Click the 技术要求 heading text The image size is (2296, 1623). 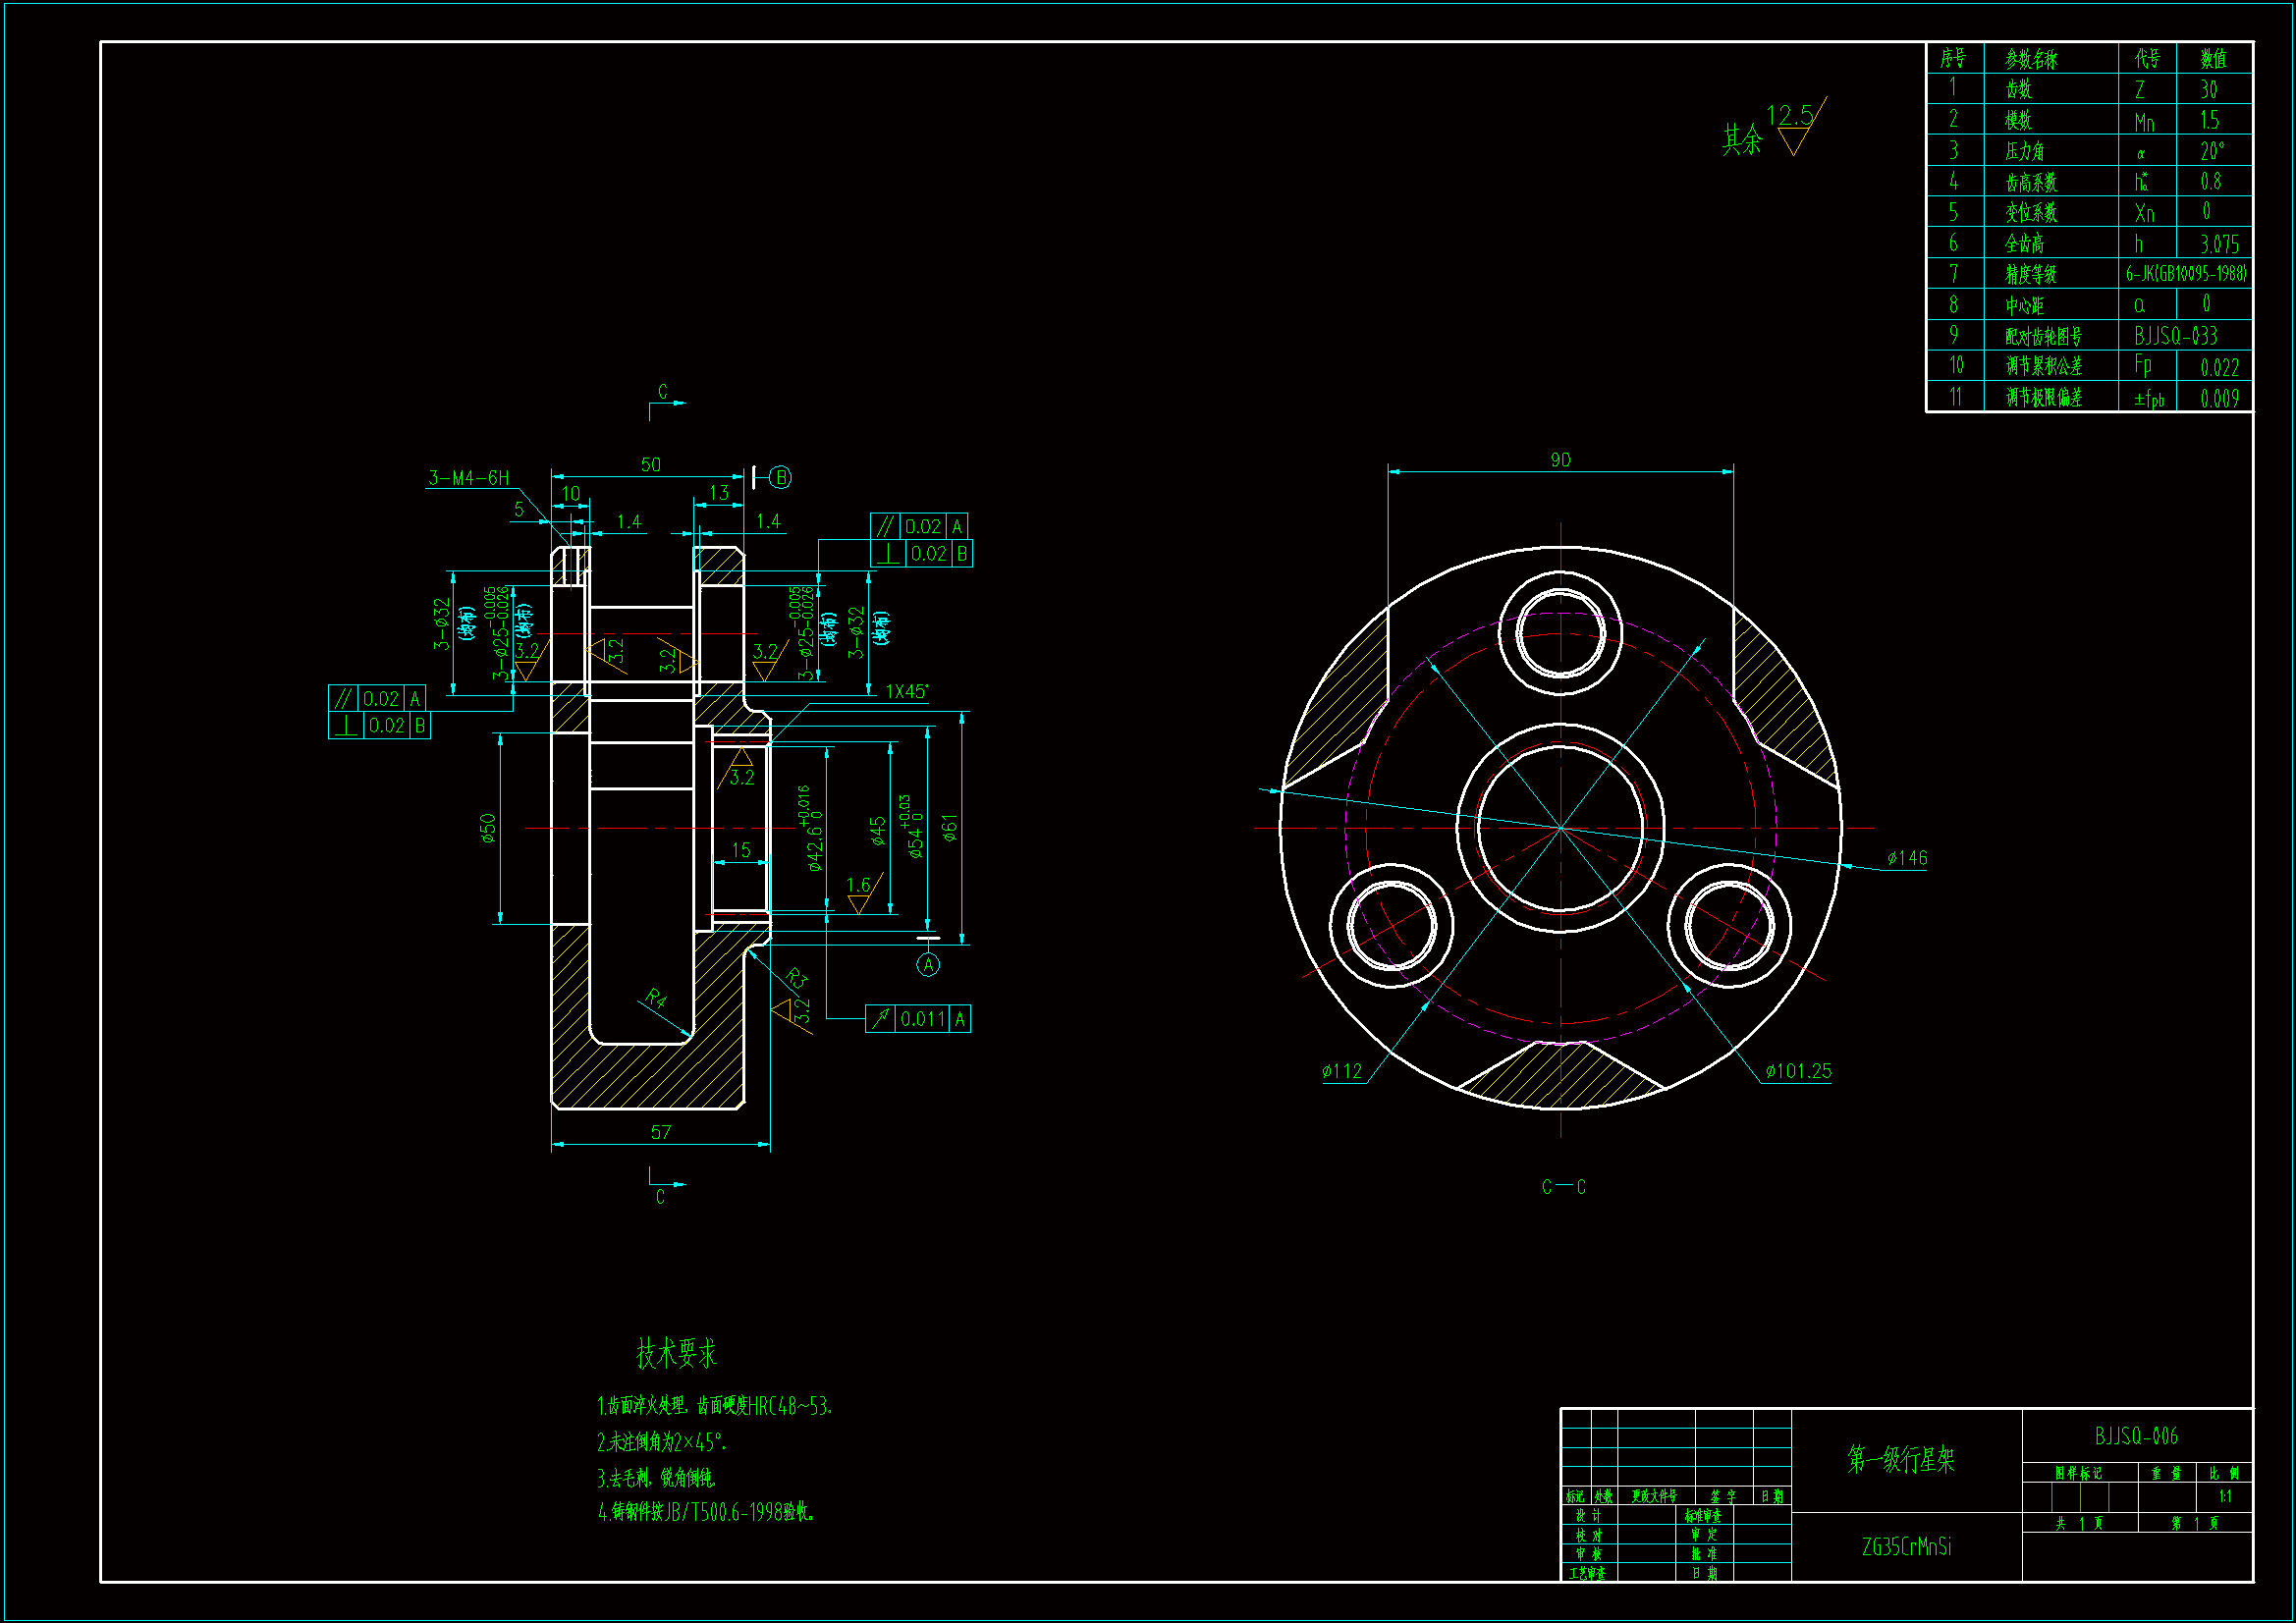677,1354
